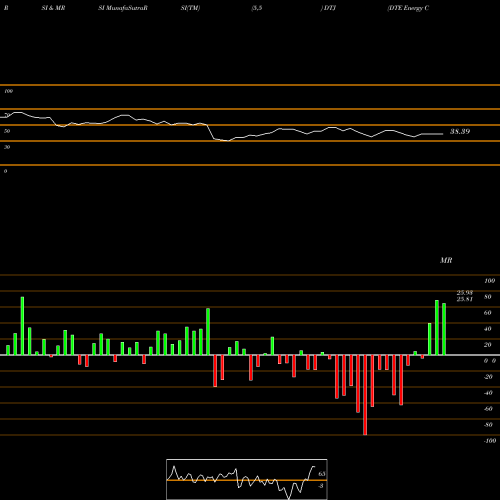The height and width of the screenshot is (500, 500).
Task: Click the '63' value in the mini chart
Action: coord(322,474)
